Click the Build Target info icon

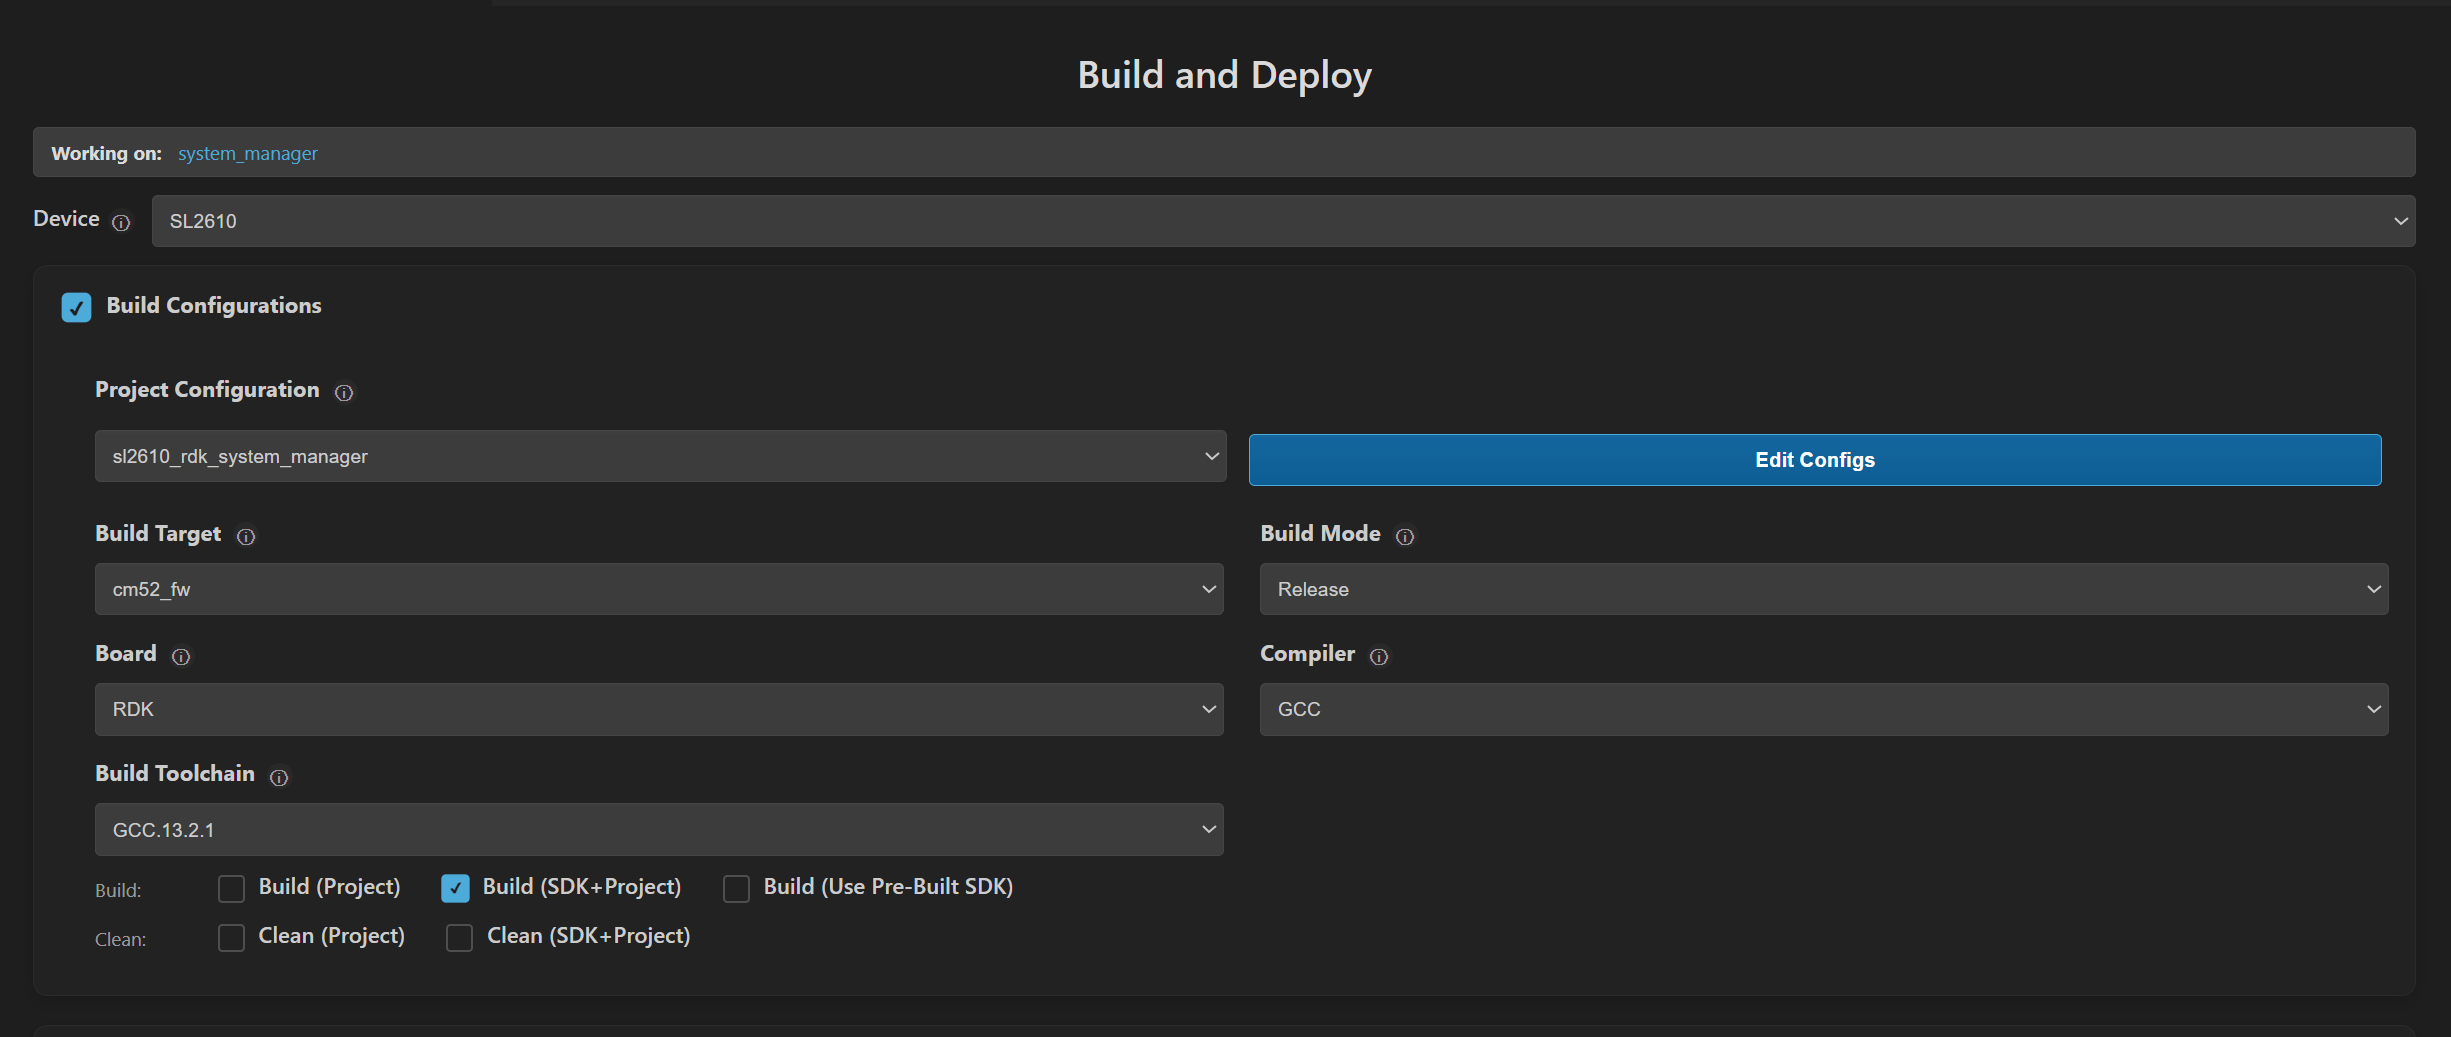click(246, 537)
